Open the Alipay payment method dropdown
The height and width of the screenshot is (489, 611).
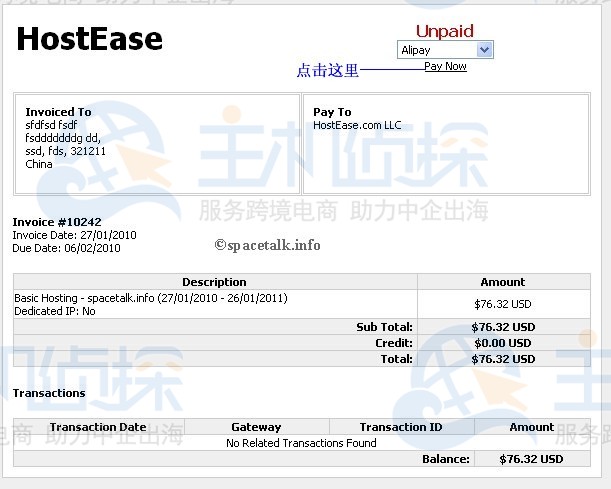[445, 50]
